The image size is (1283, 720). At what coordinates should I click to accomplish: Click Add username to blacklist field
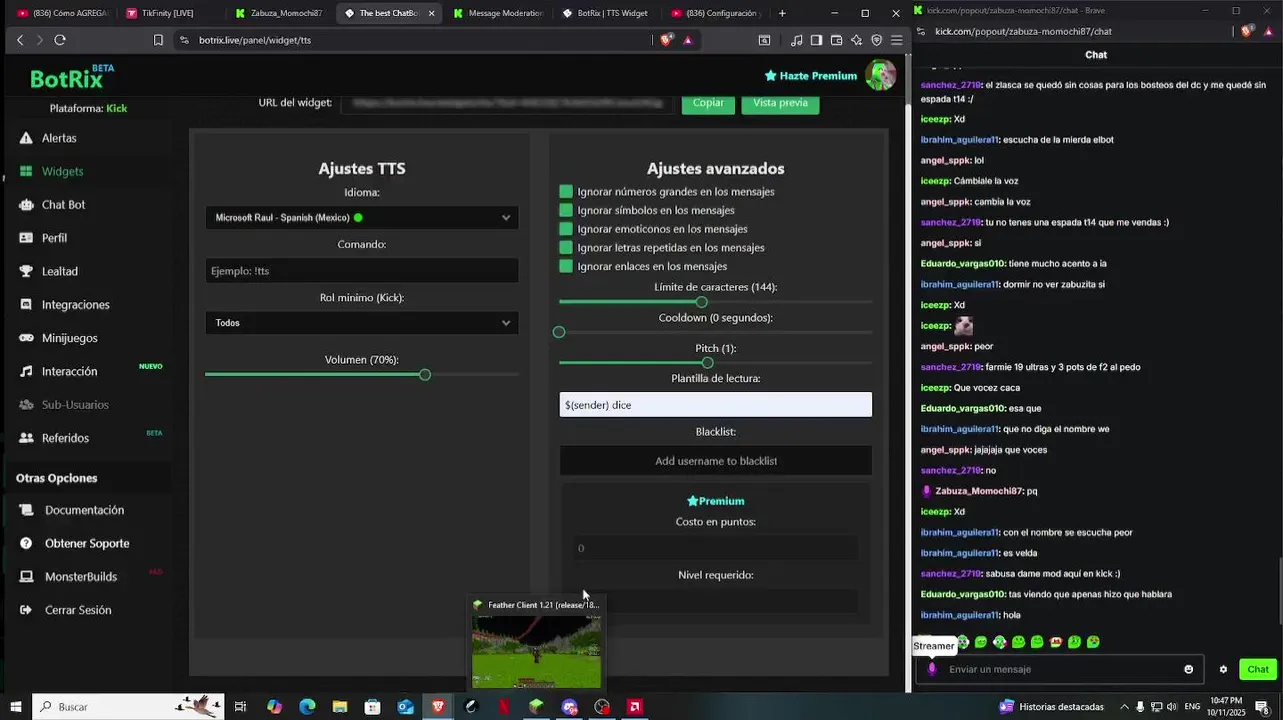[715, 461]
